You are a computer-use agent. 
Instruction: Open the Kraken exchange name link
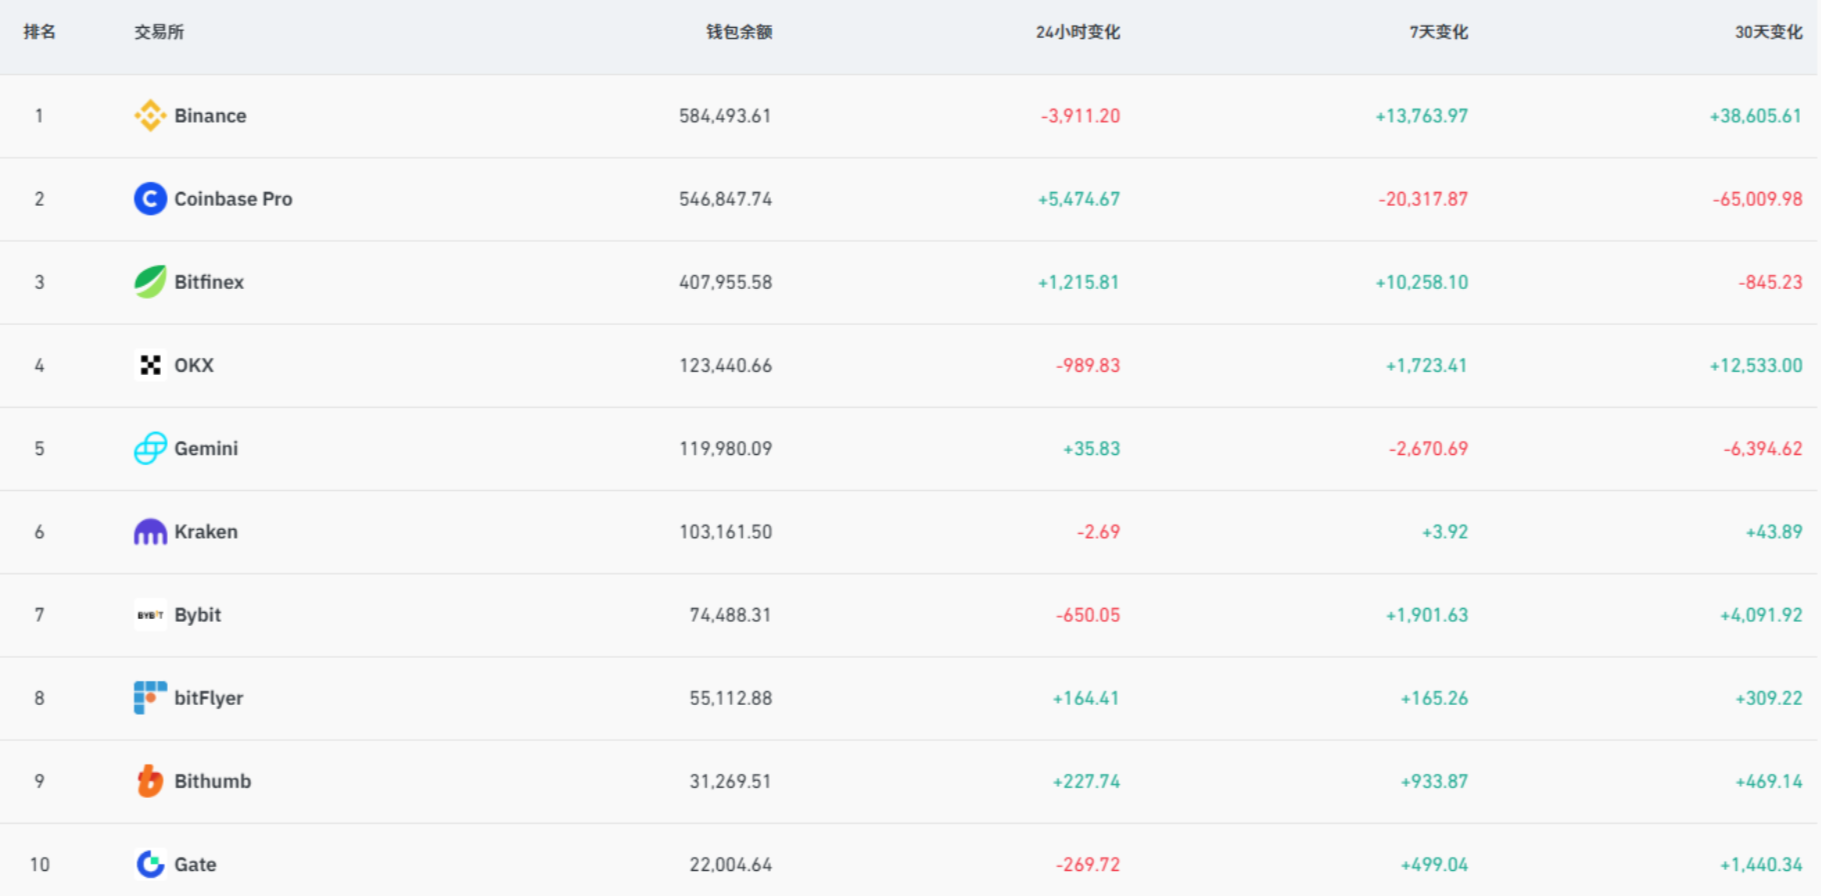coord(206,532)
